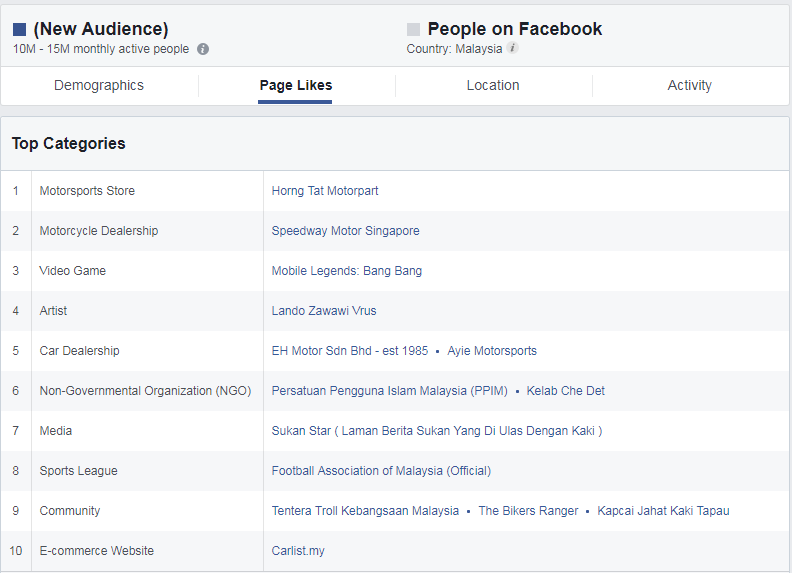Click the grey People on Facebook color square

coord(413,29)
